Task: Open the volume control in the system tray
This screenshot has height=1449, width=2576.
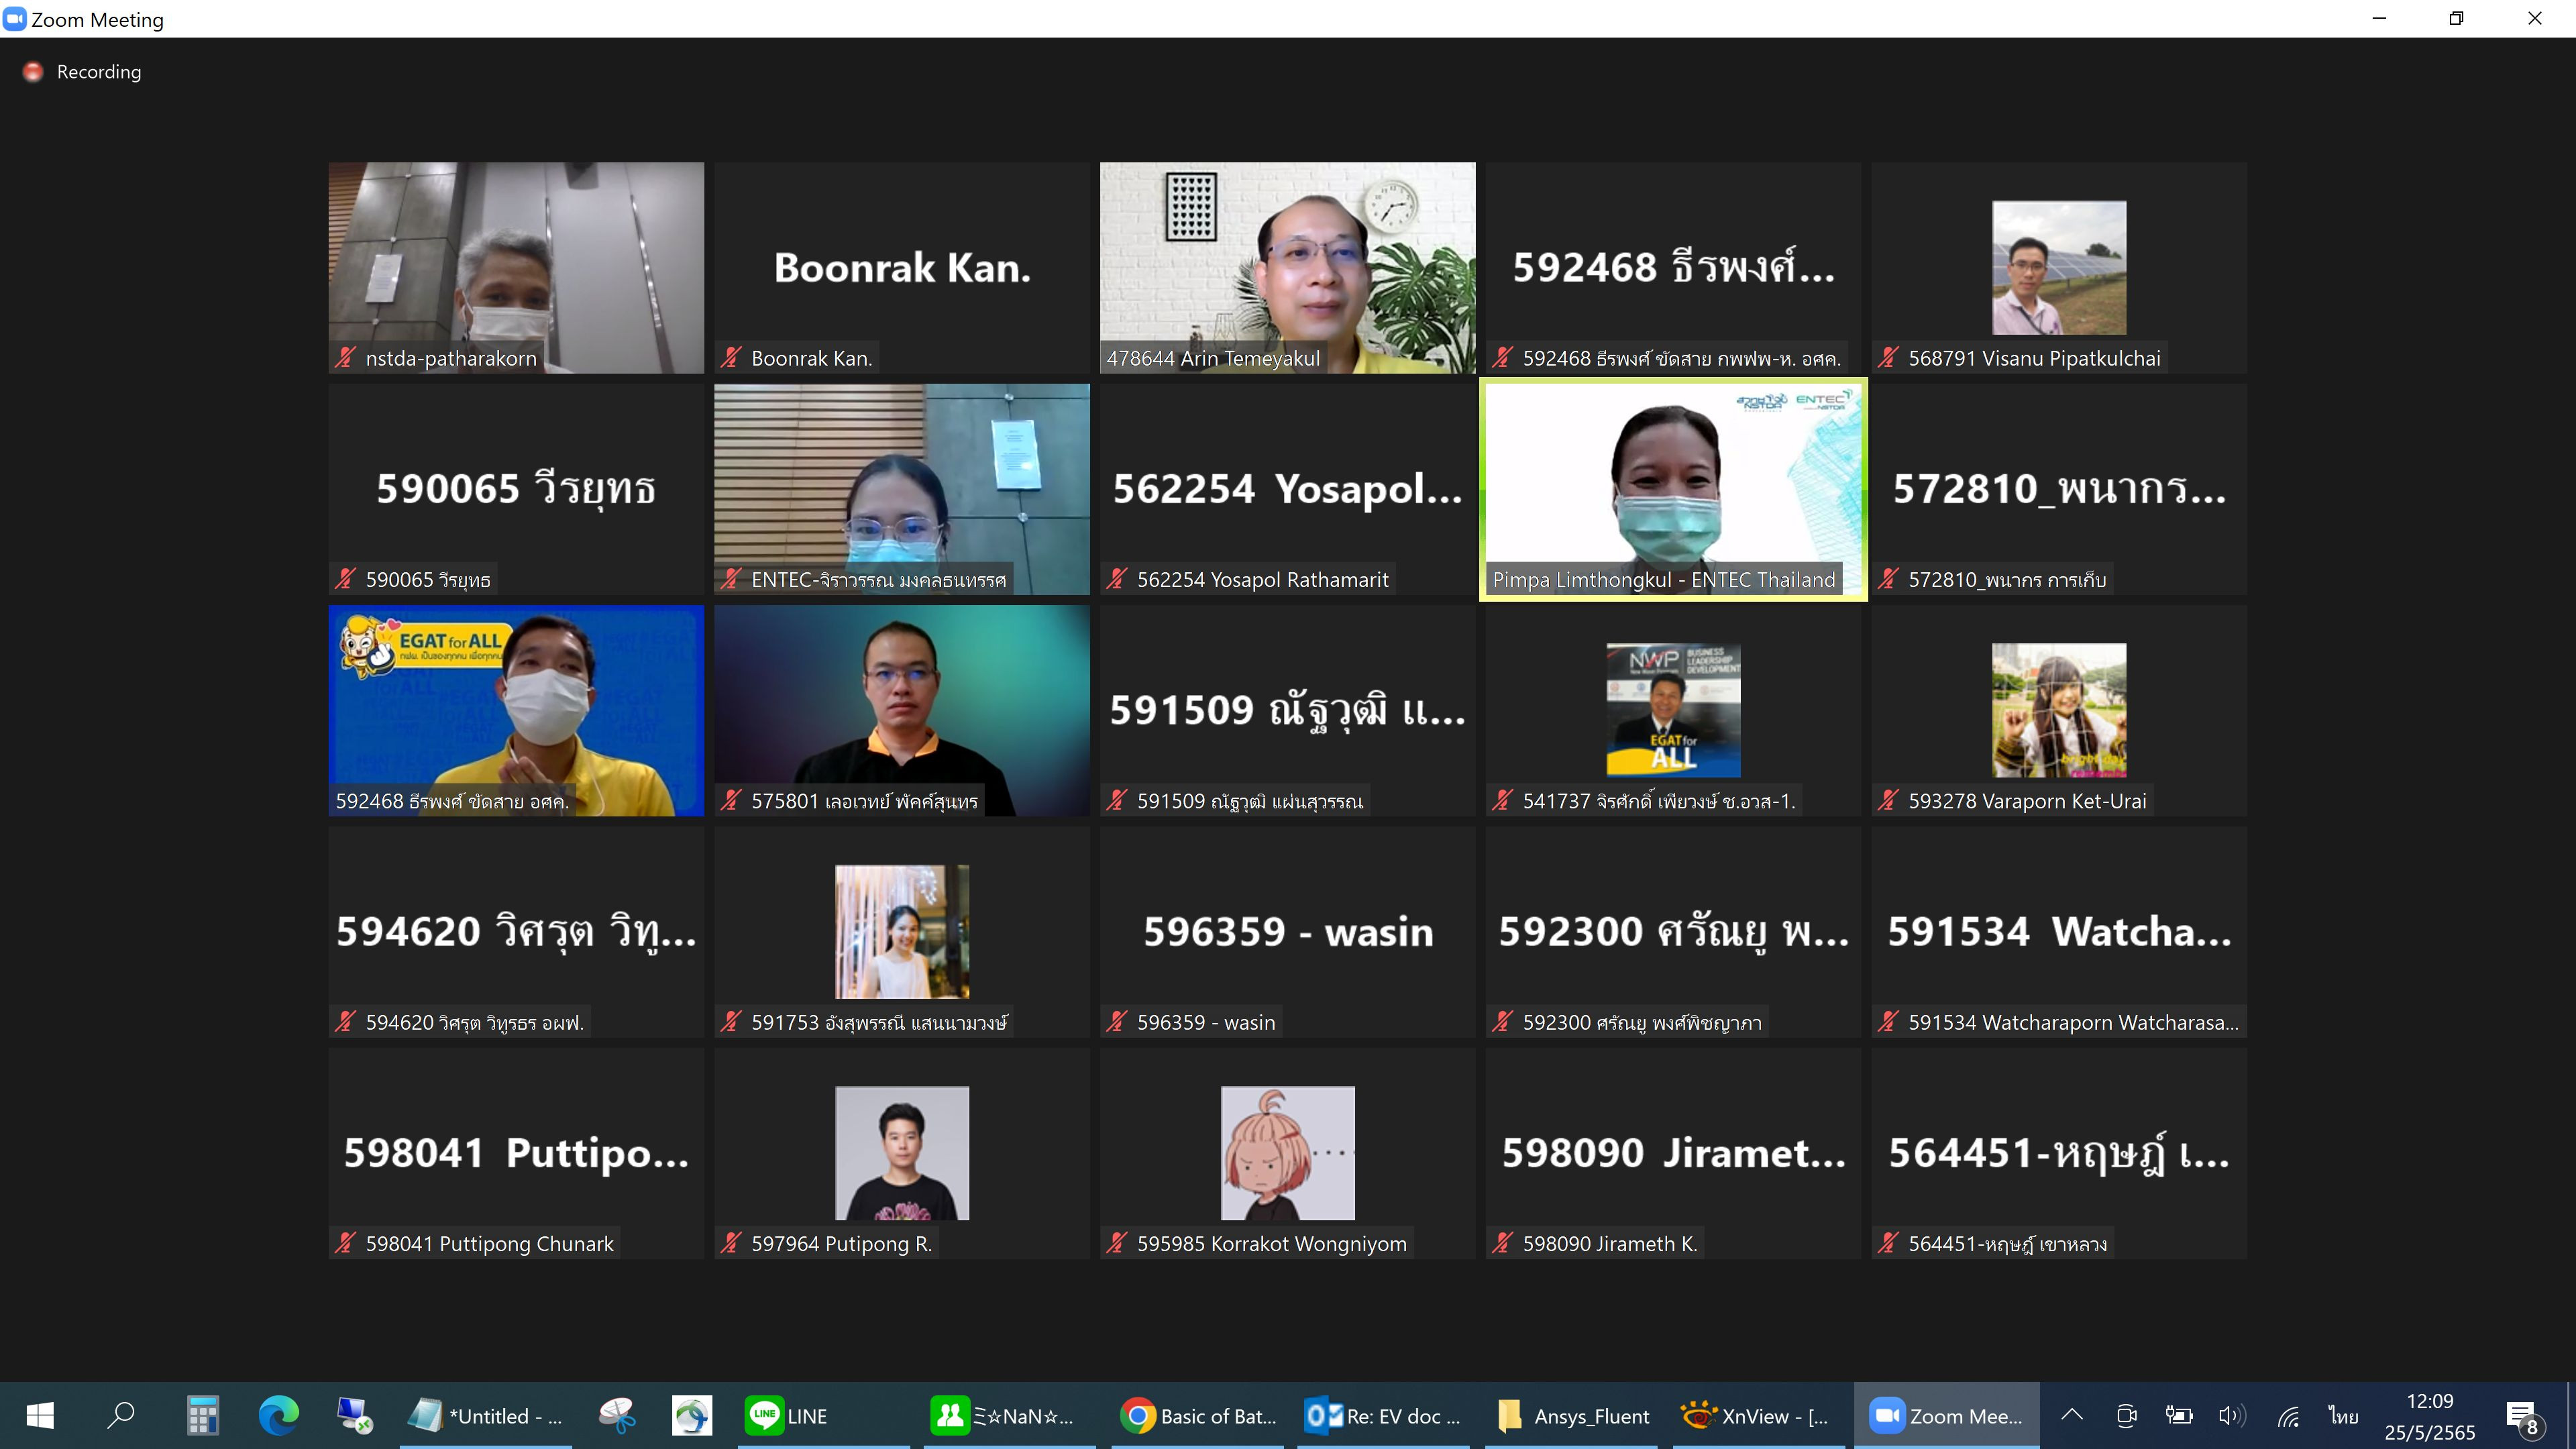Action: click(2232, 1416)
